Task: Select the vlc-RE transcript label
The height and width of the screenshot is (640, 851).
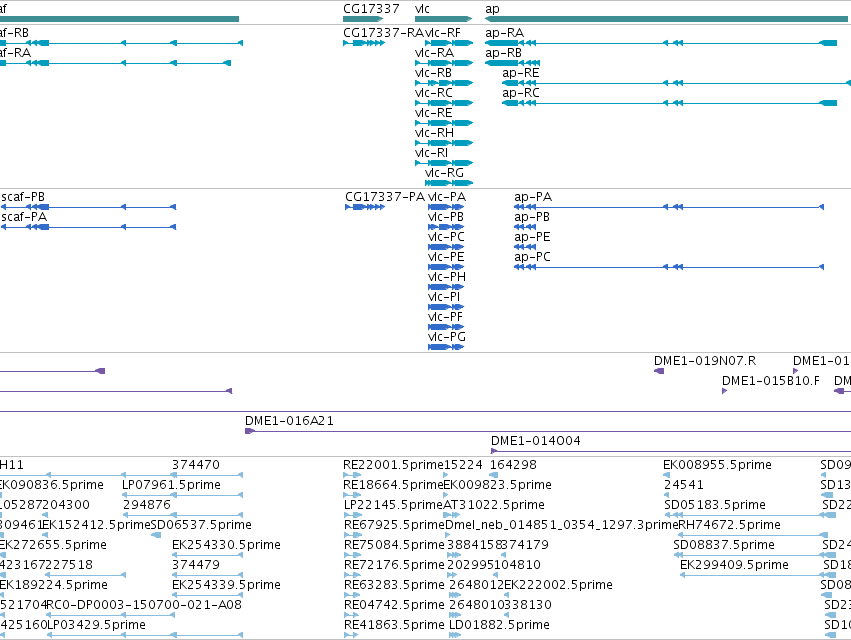Action: click(x=434, y=113)
